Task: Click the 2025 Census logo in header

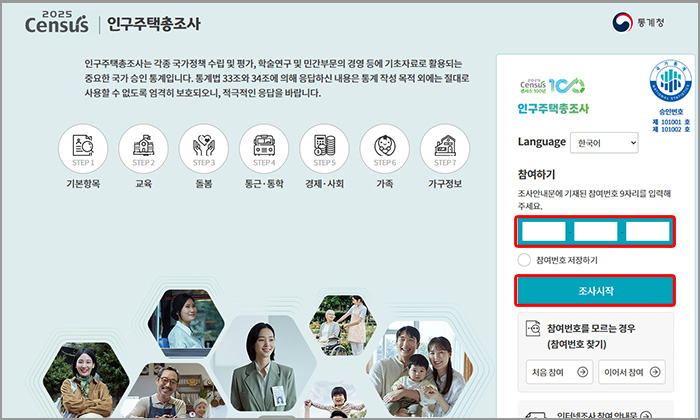Action: (x=57, y=23)
